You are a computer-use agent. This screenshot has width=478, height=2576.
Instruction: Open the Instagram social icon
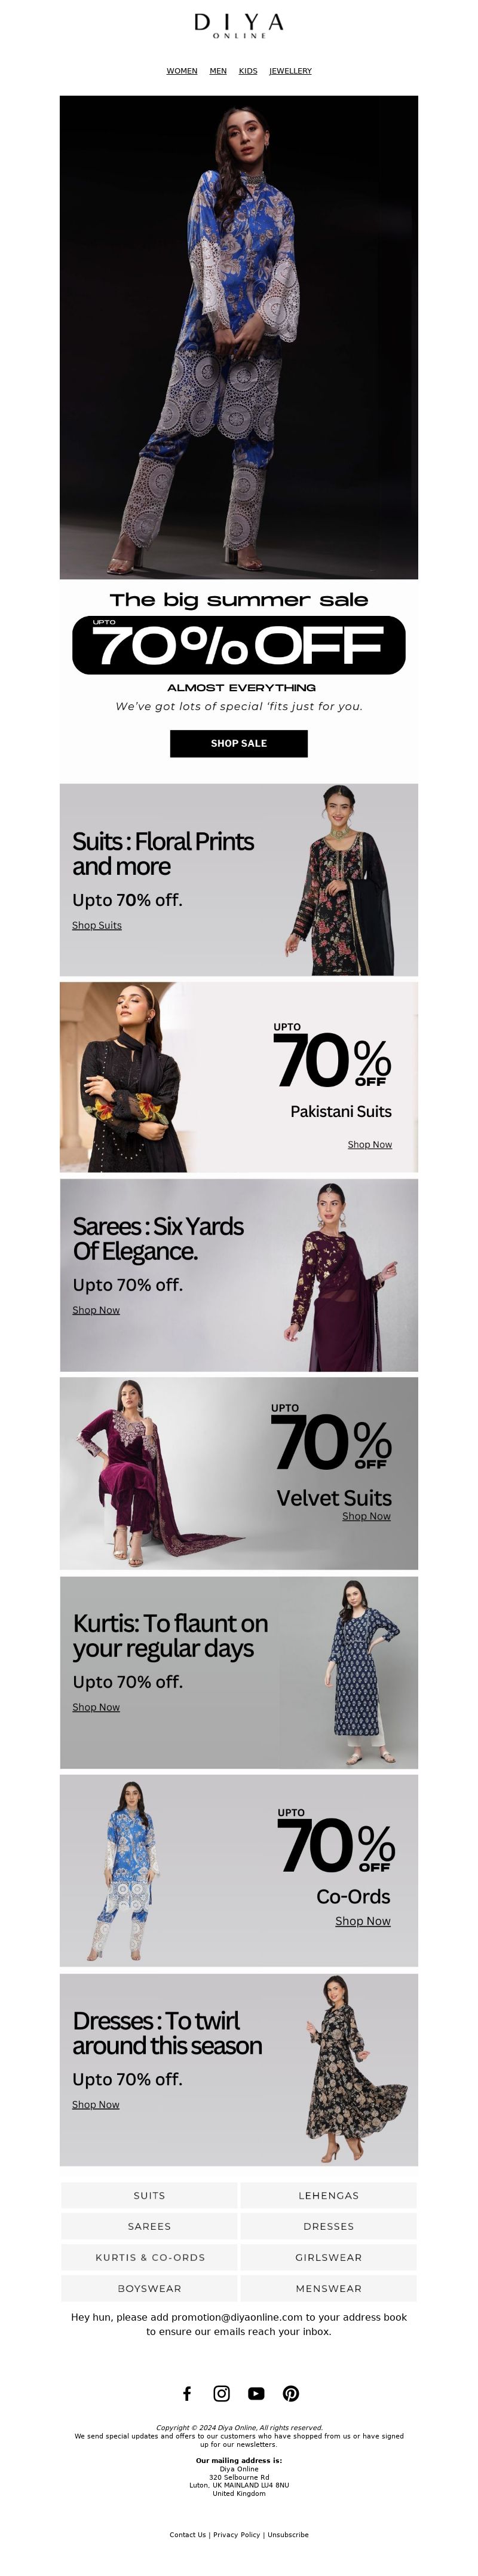(222, 2393)
